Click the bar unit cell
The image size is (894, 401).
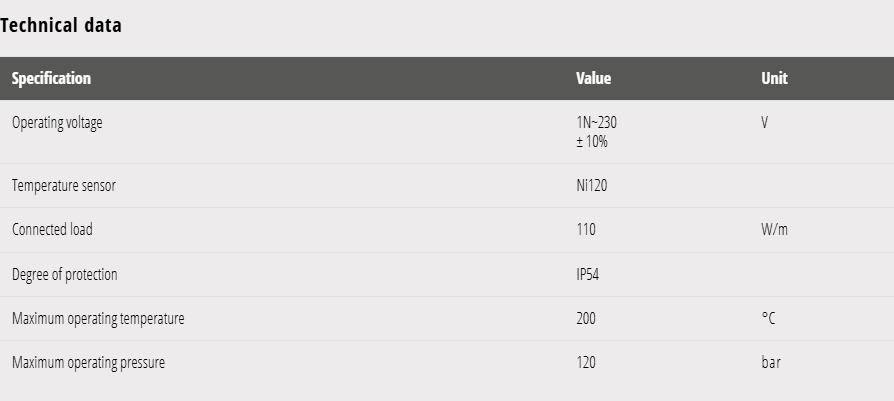click(771, 363)
